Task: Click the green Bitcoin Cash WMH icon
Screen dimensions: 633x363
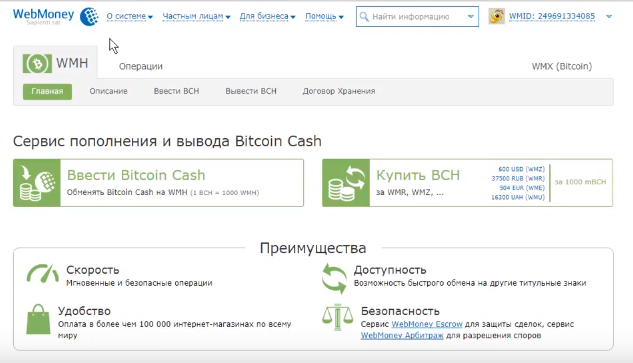Action: click(37, 63)
